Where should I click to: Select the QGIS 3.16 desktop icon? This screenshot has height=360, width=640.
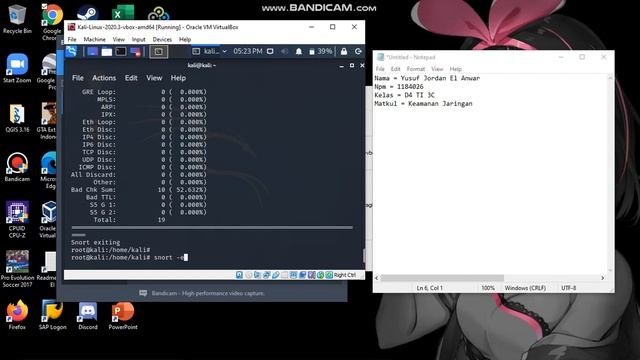pos(17,118)
